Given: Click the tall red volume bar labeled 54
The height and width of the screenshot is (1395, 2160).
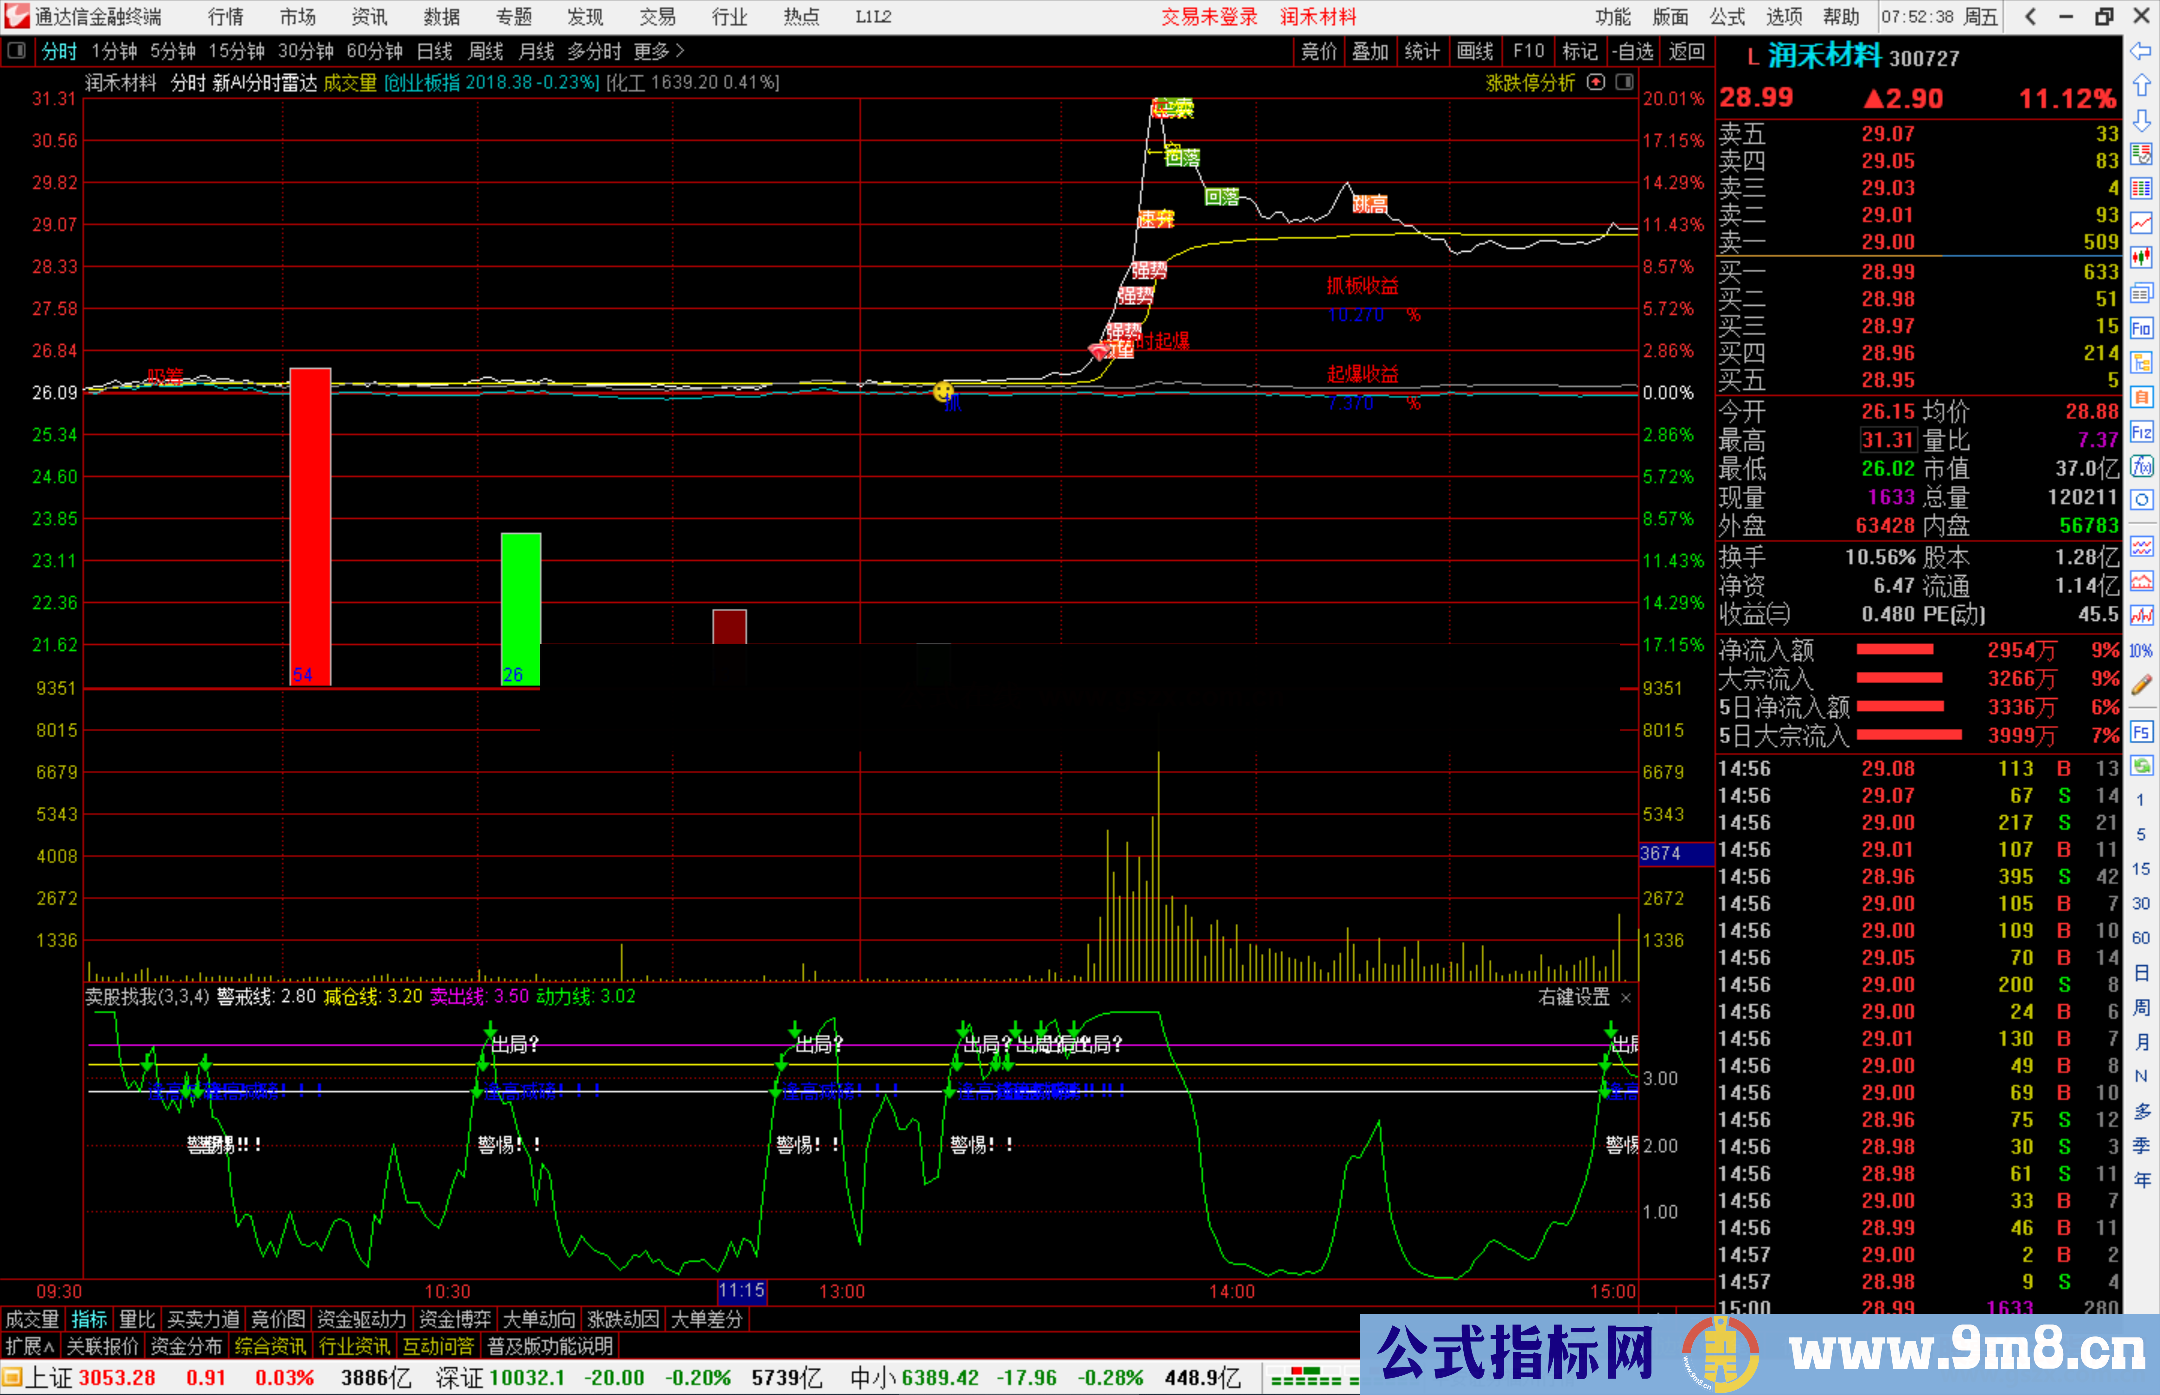Looking at the screenshot, I should click(x=310, y=527).
